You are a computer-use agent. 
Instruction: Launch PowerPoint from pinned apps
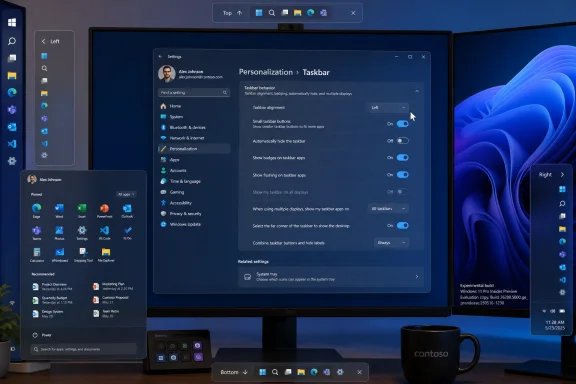(x=104, y=210)
